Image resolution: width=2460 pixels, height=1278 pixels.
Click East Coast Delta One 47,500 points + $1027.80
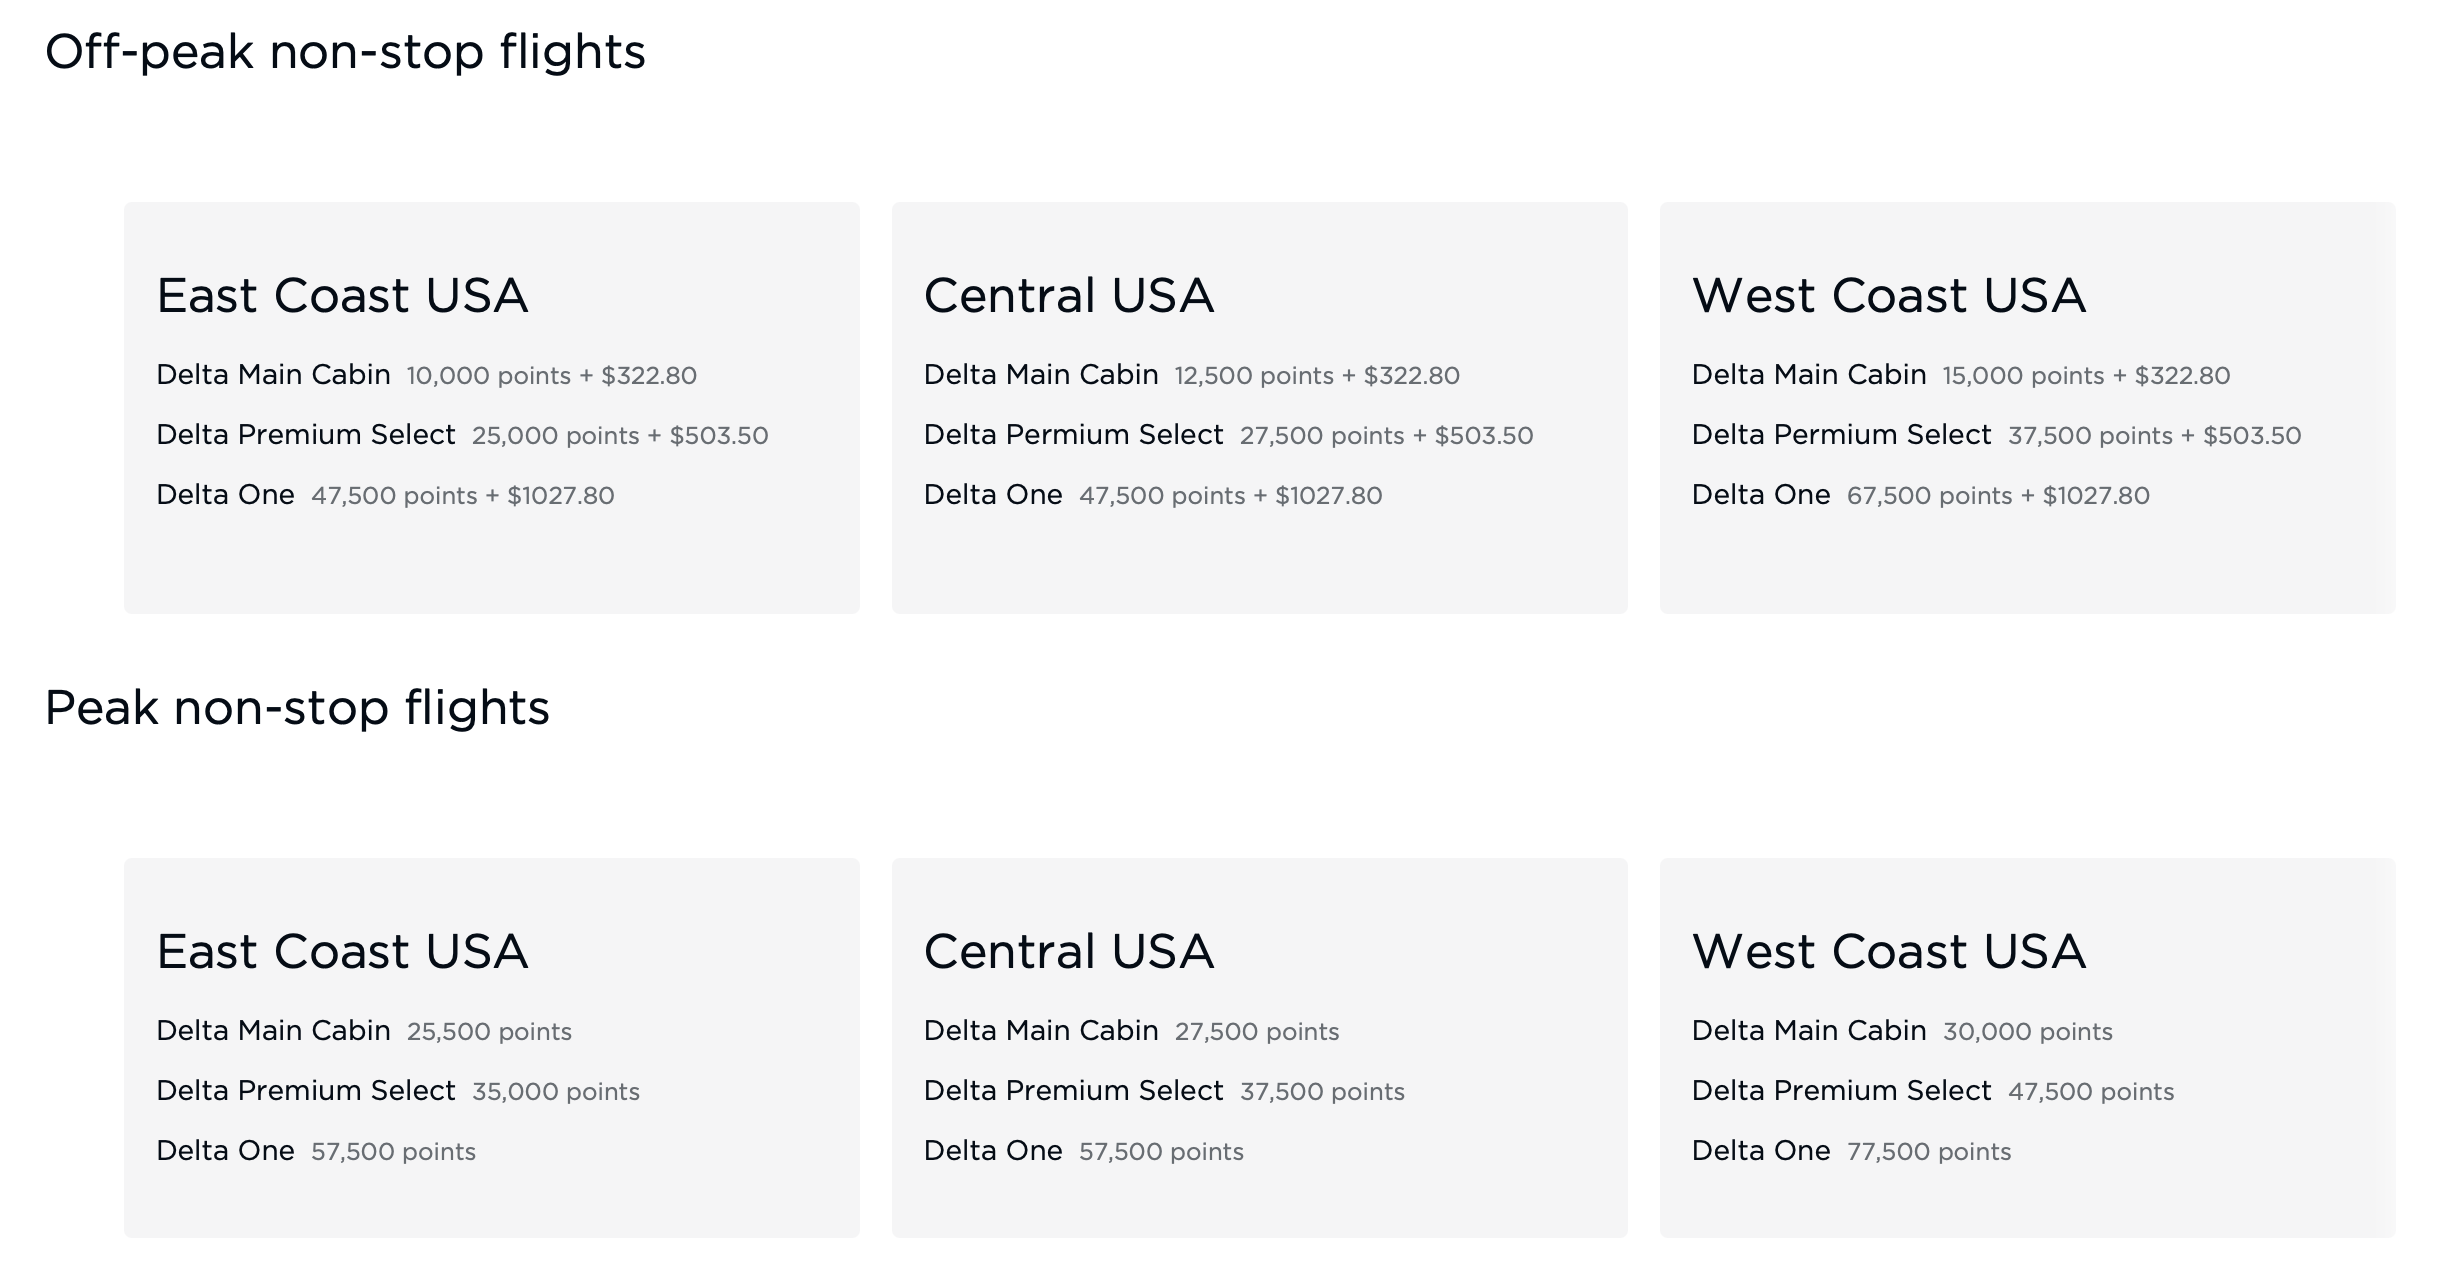click(385, 495)
